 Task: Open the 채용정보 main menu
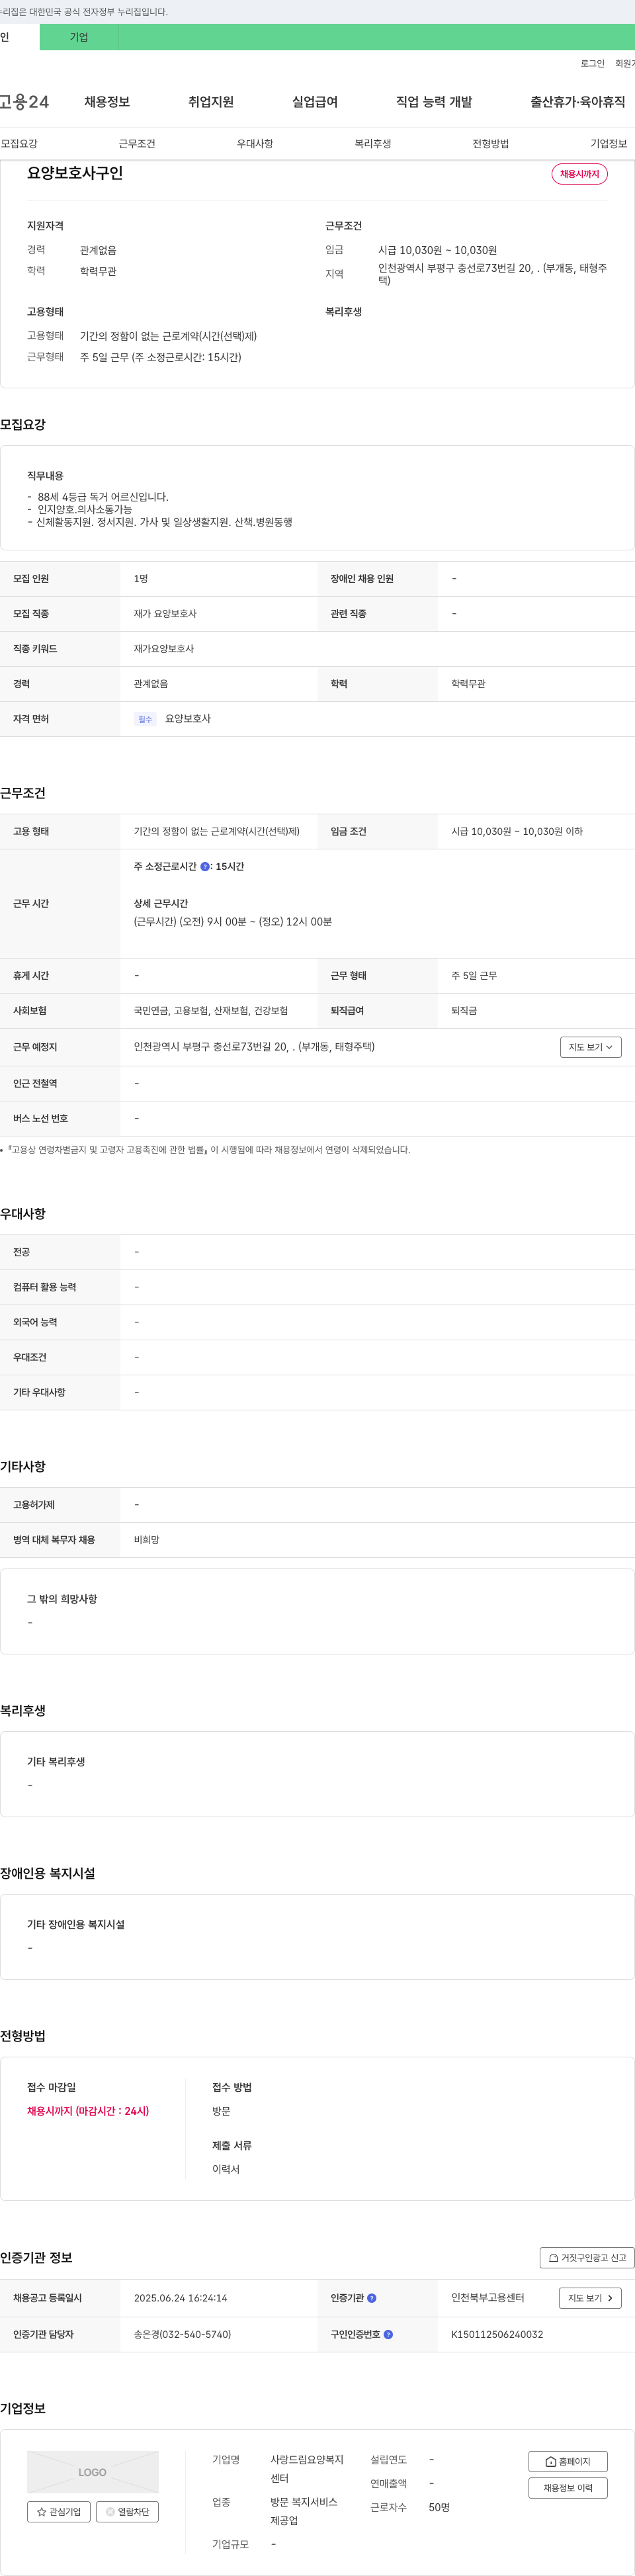(x=107, y=102)
